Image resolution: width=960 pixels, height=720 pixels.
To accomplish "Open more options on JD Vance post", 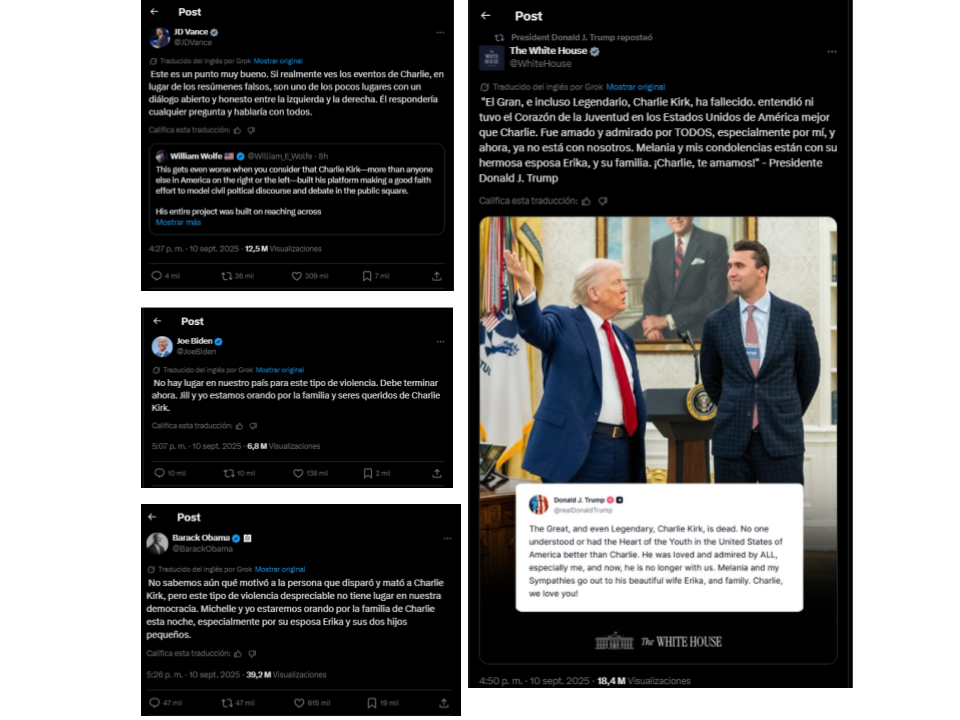I will (440, 32).
